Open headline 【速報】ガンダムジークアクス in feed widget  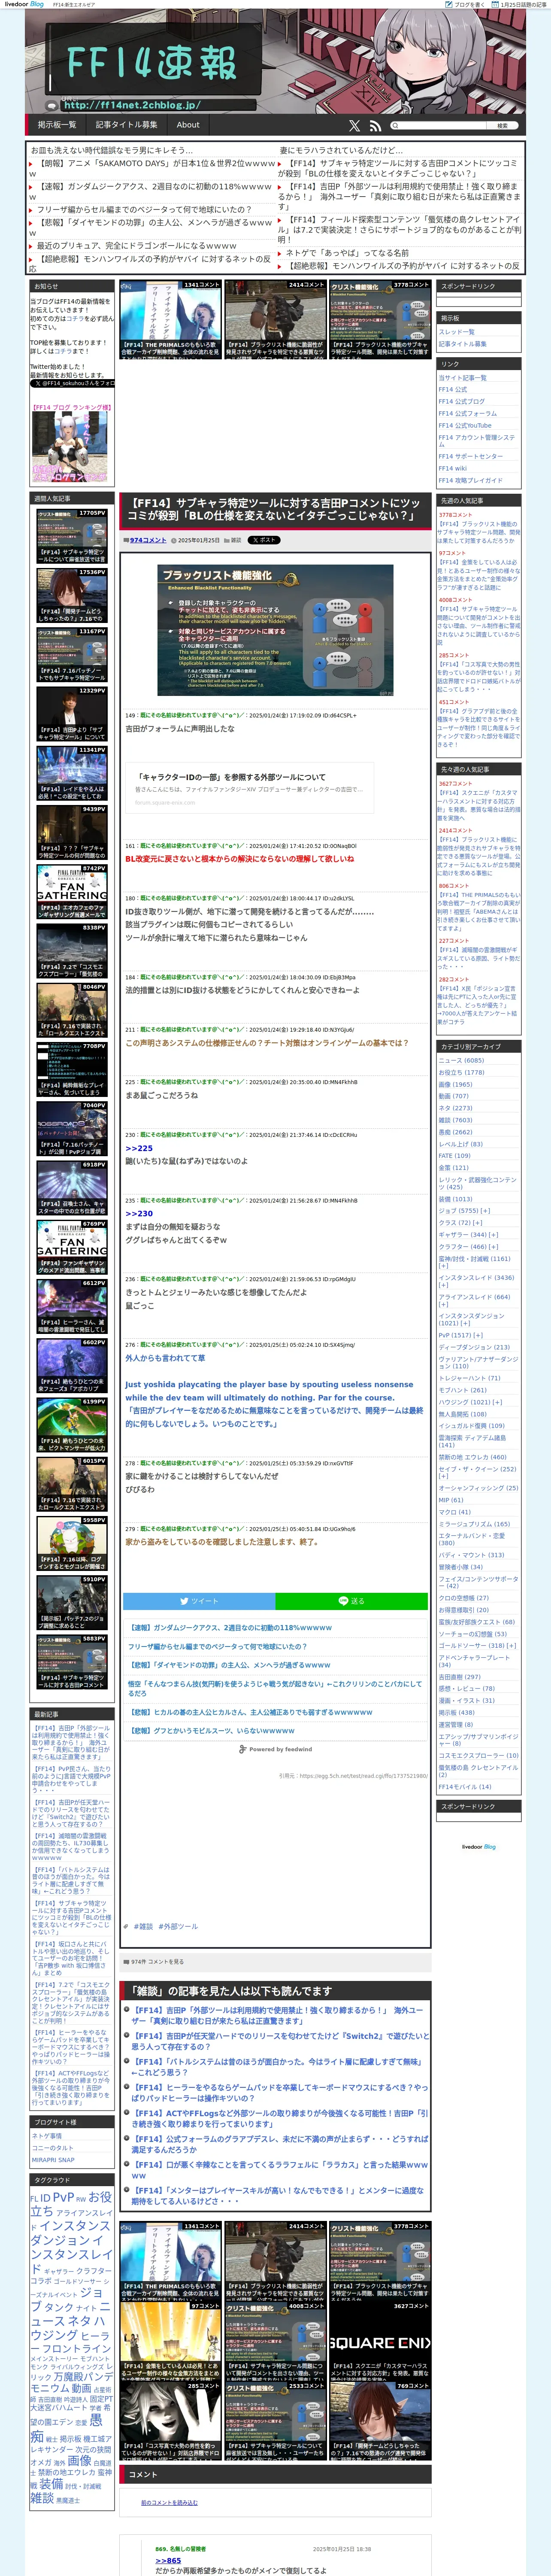click(x=231, y=1628)
